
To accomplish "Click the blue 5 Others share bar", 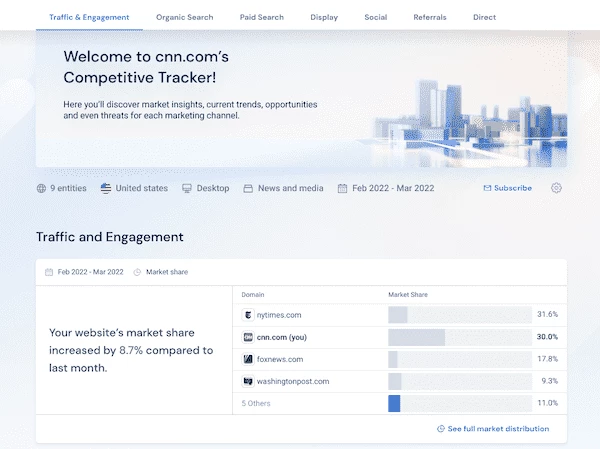I will coord(394,403).
